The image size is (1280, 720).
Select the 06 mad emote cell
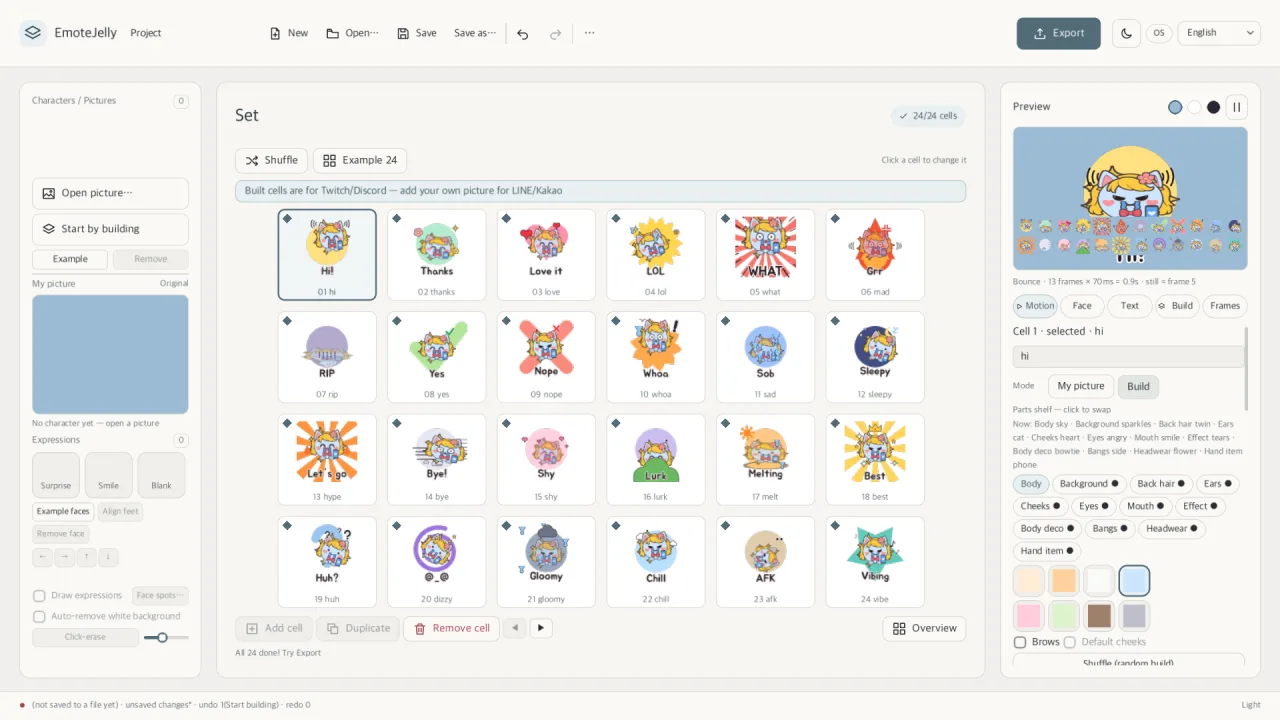click(875, 255)
